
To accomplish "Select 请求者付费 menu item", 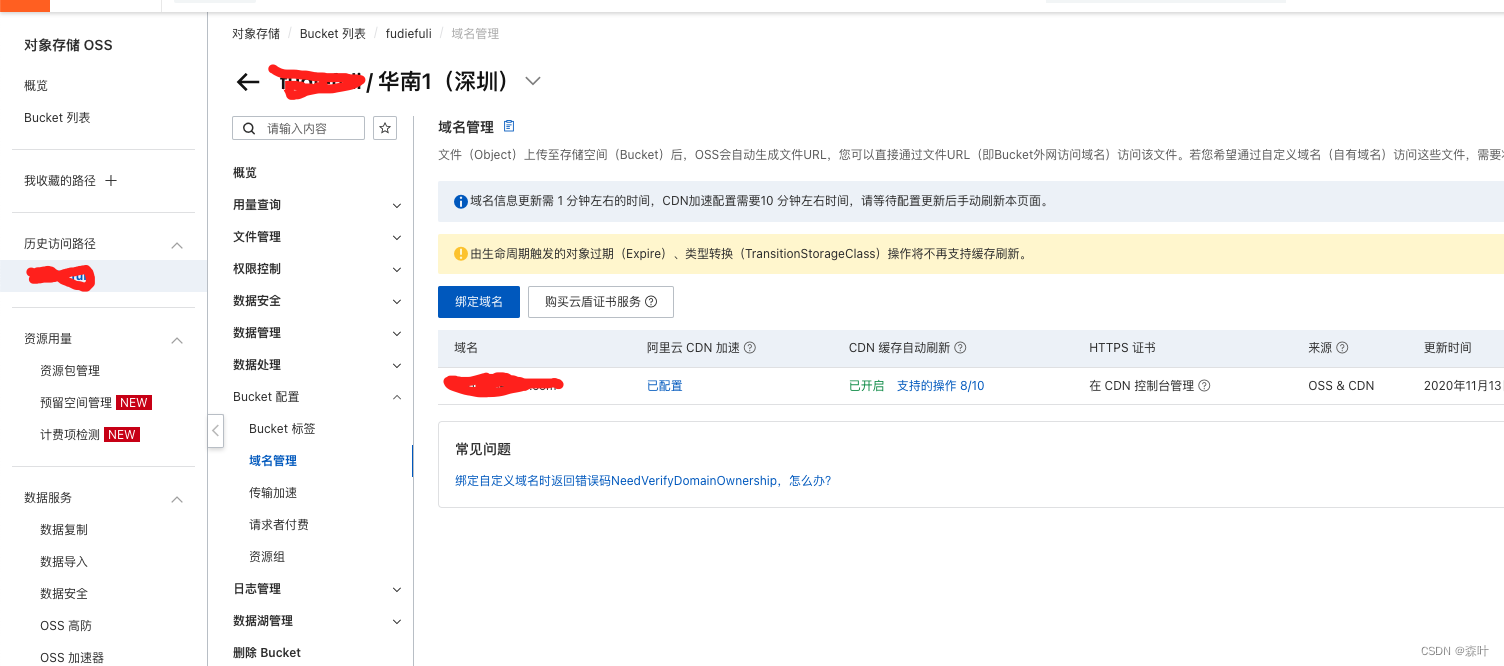I will pos(279,525).
